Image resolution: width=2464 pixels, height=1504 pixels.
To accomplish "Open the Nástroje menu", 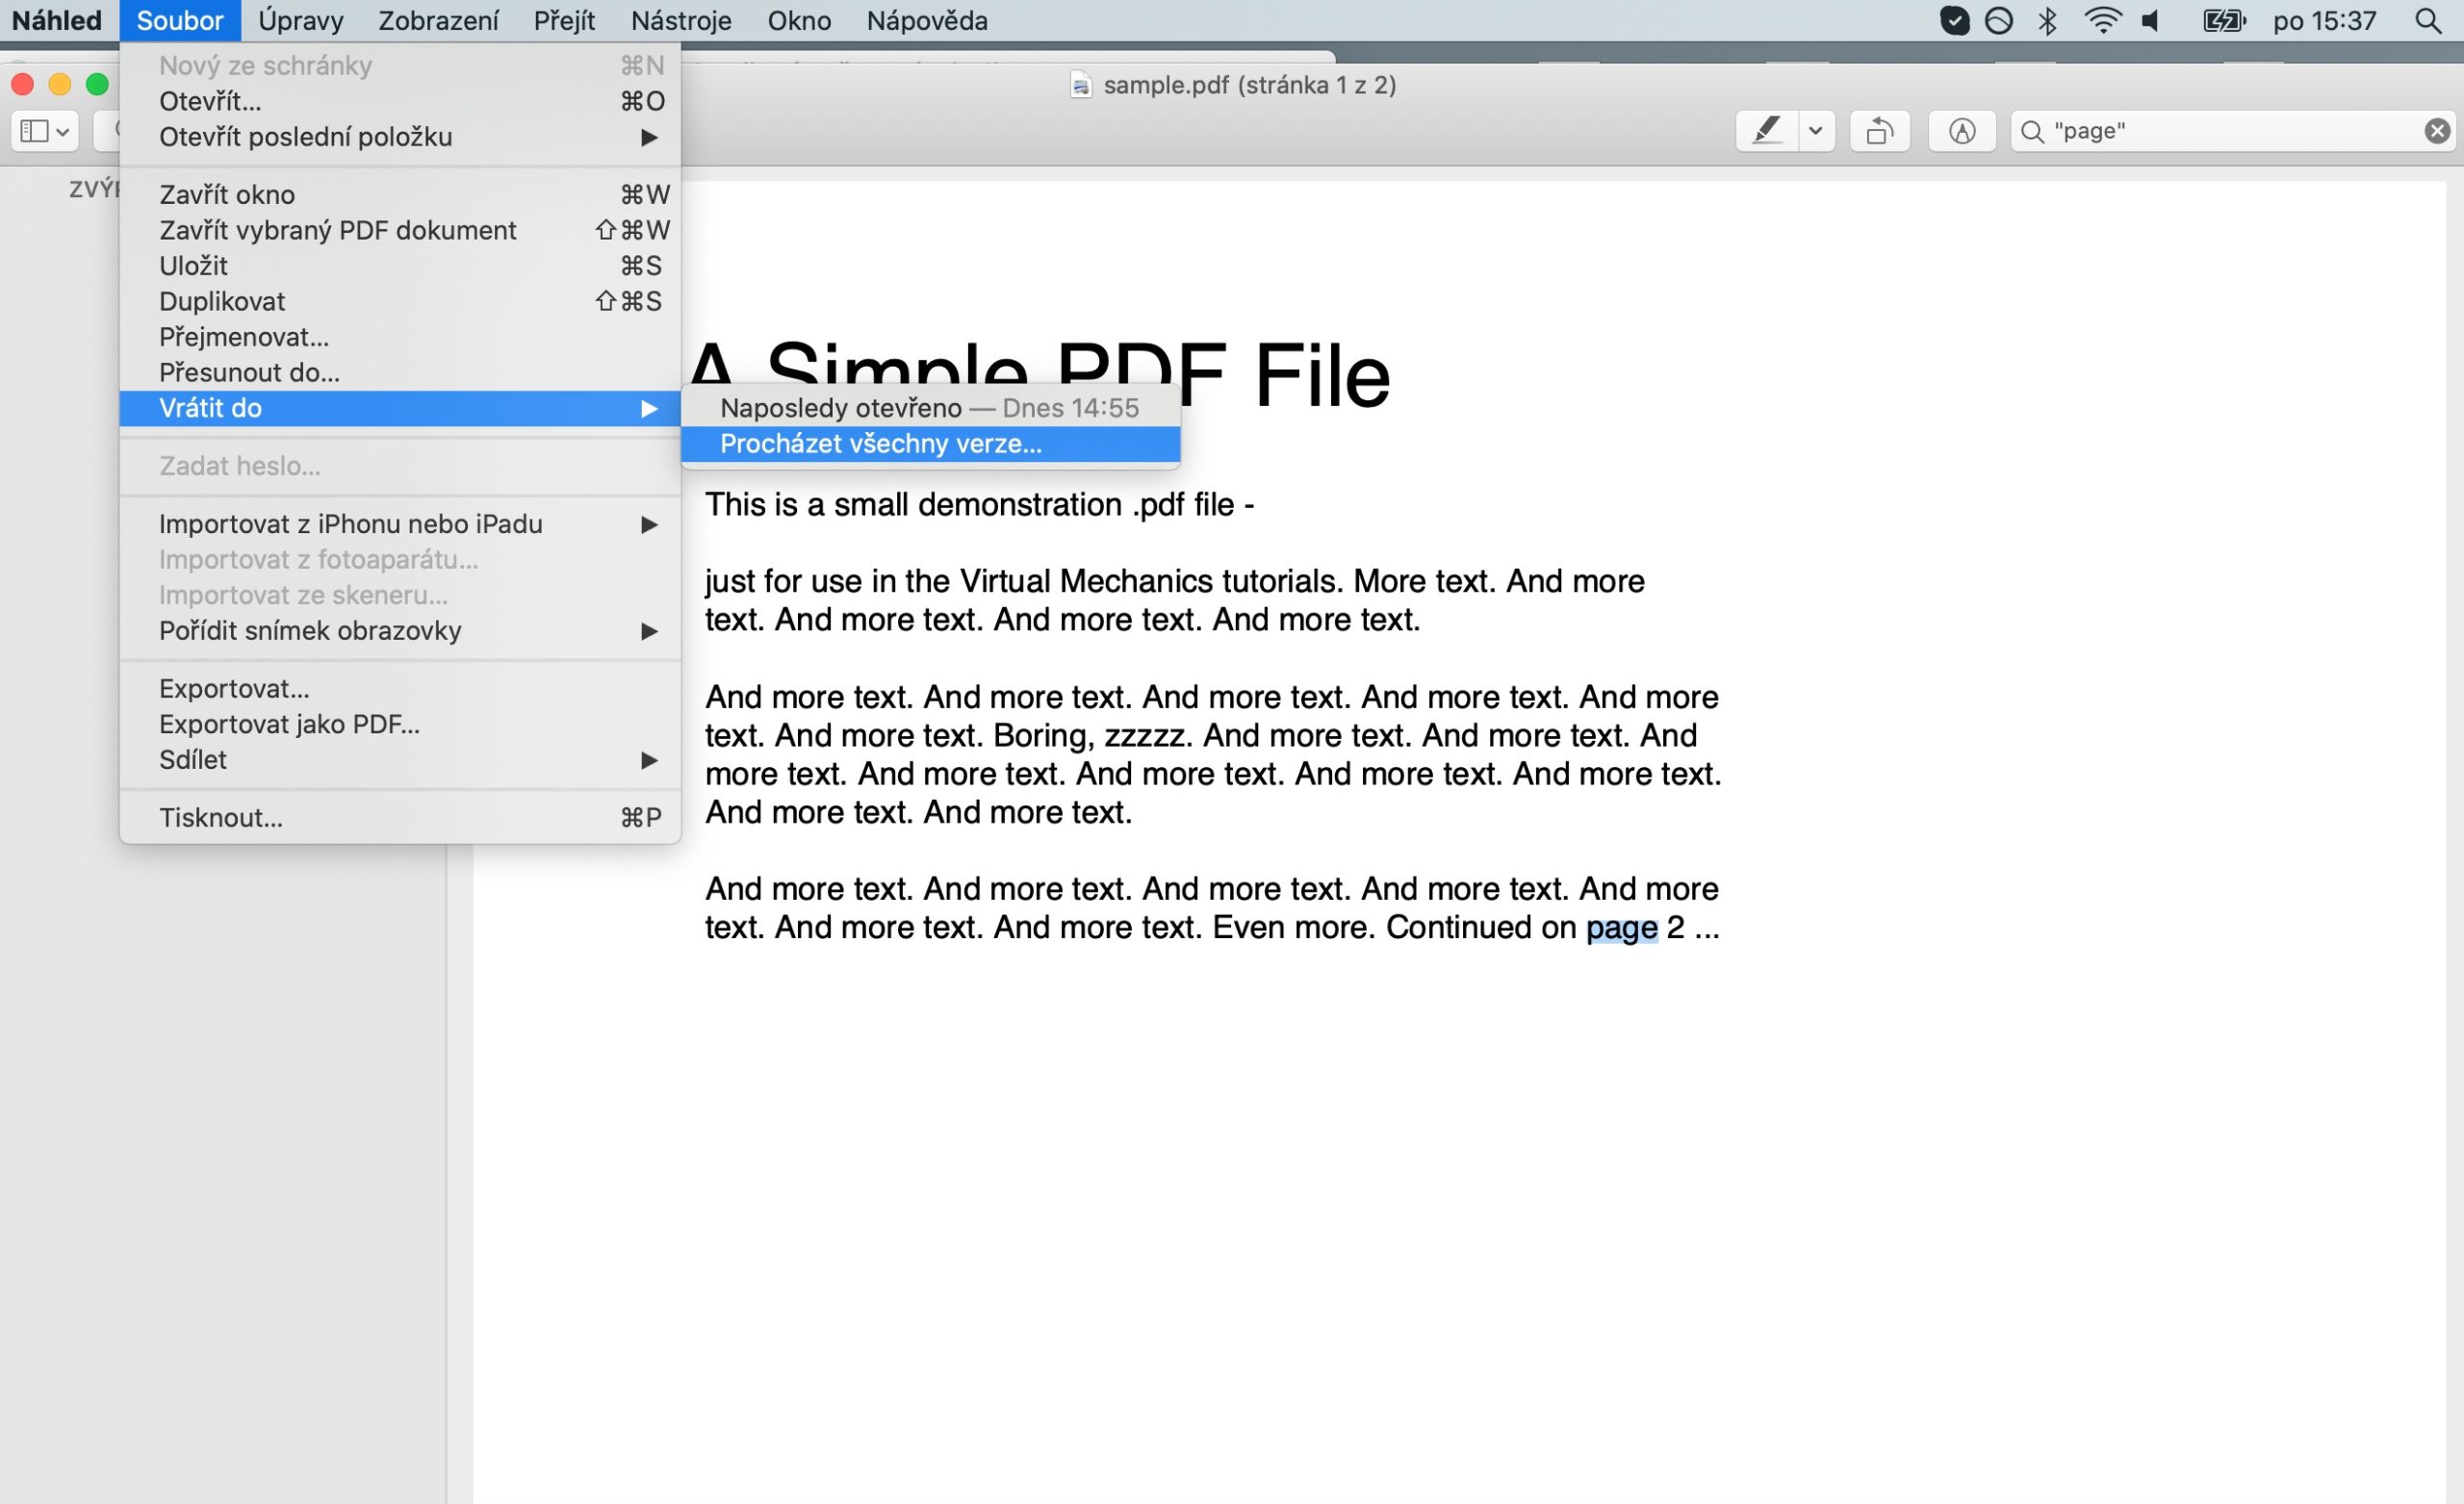I will 681,21.
